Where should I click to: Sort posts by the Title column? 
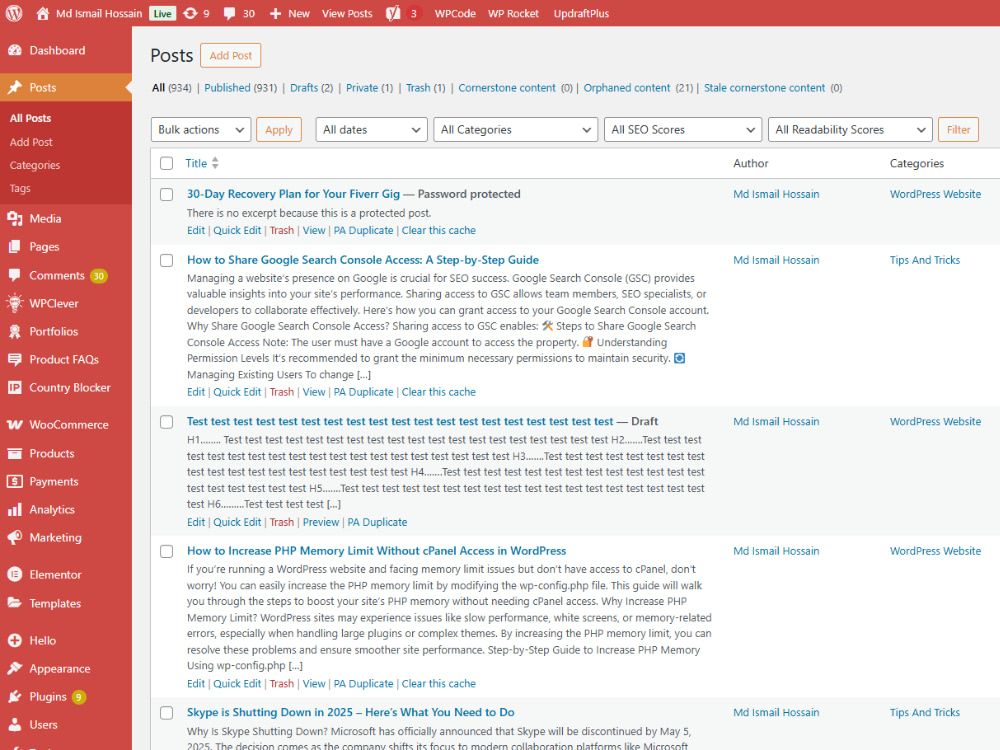202,163
